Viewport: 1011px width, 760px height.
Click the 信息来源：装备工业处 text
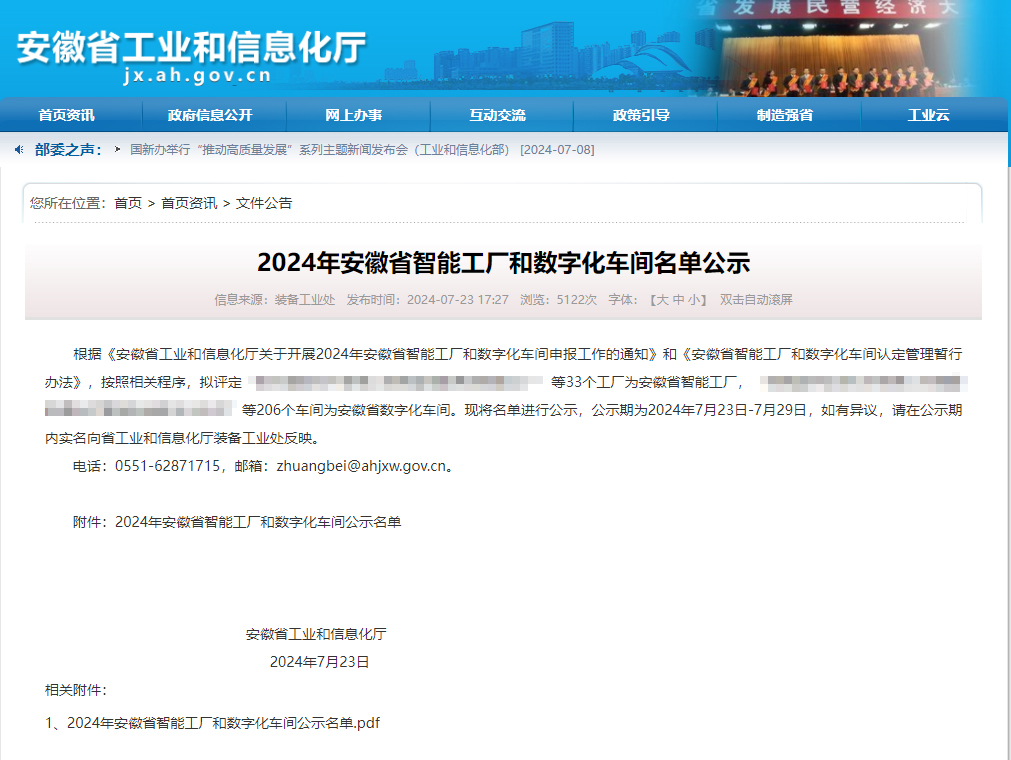275,300
